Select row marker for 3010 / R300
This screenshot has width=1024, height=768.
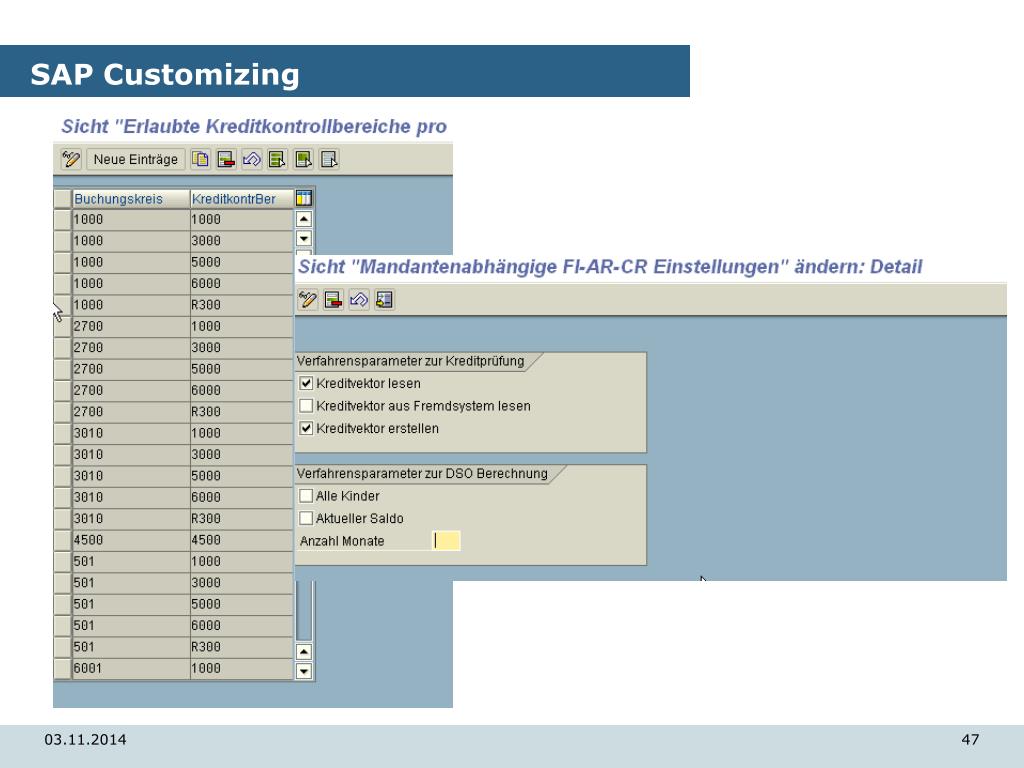point(63,519)
